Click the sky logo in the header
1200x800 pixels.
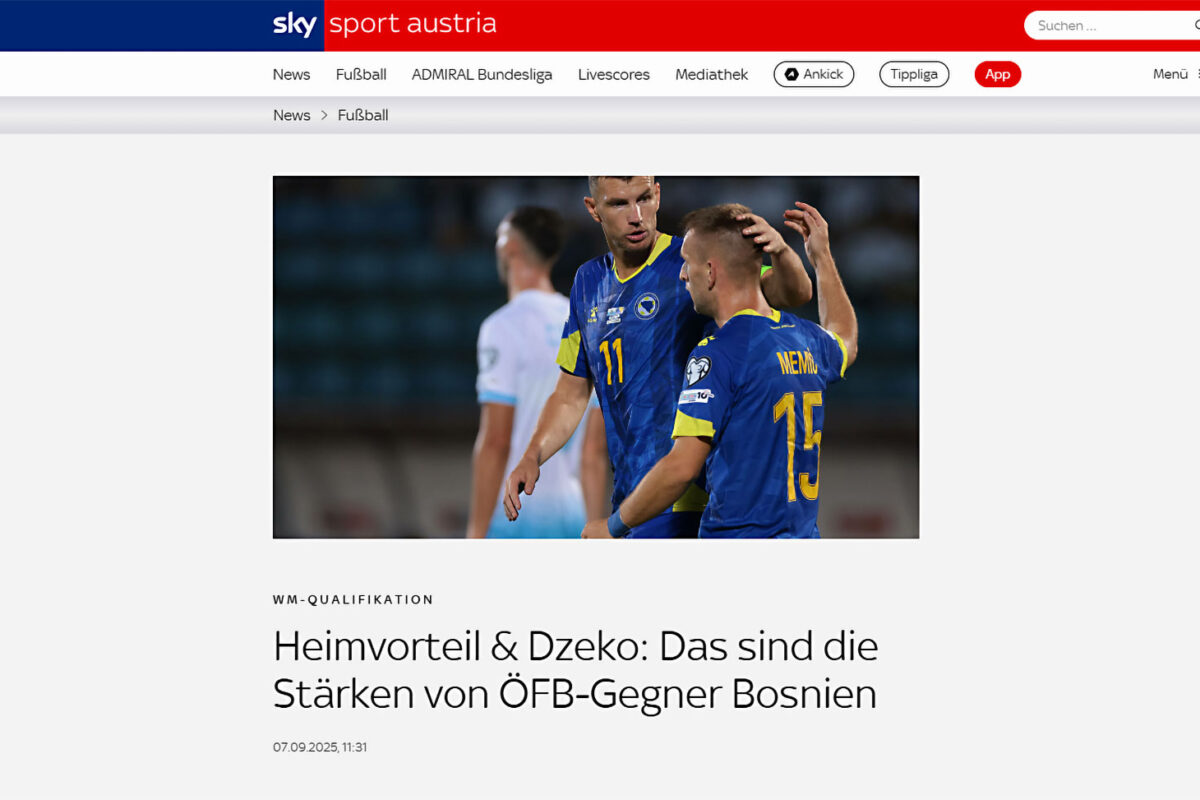(294, 25)
